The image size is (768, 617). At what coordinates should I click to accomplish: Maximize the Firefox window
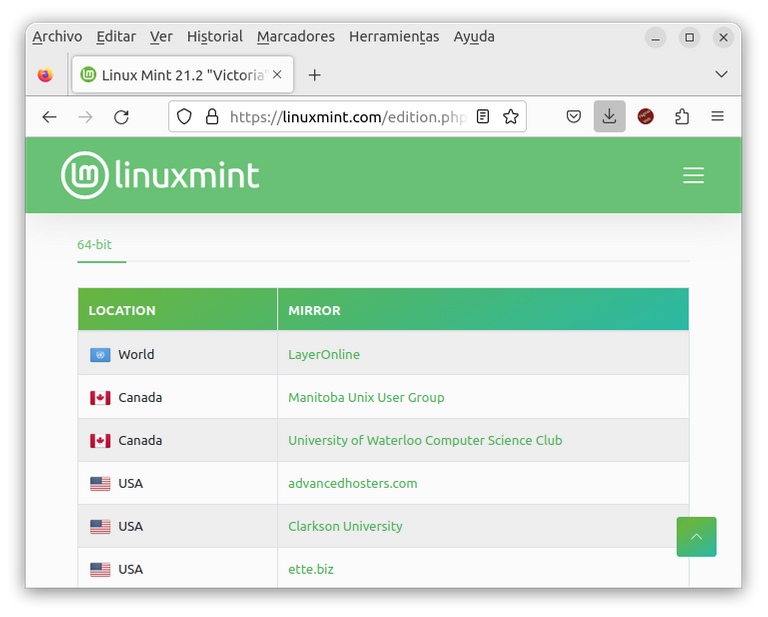(x=689, y=38)
